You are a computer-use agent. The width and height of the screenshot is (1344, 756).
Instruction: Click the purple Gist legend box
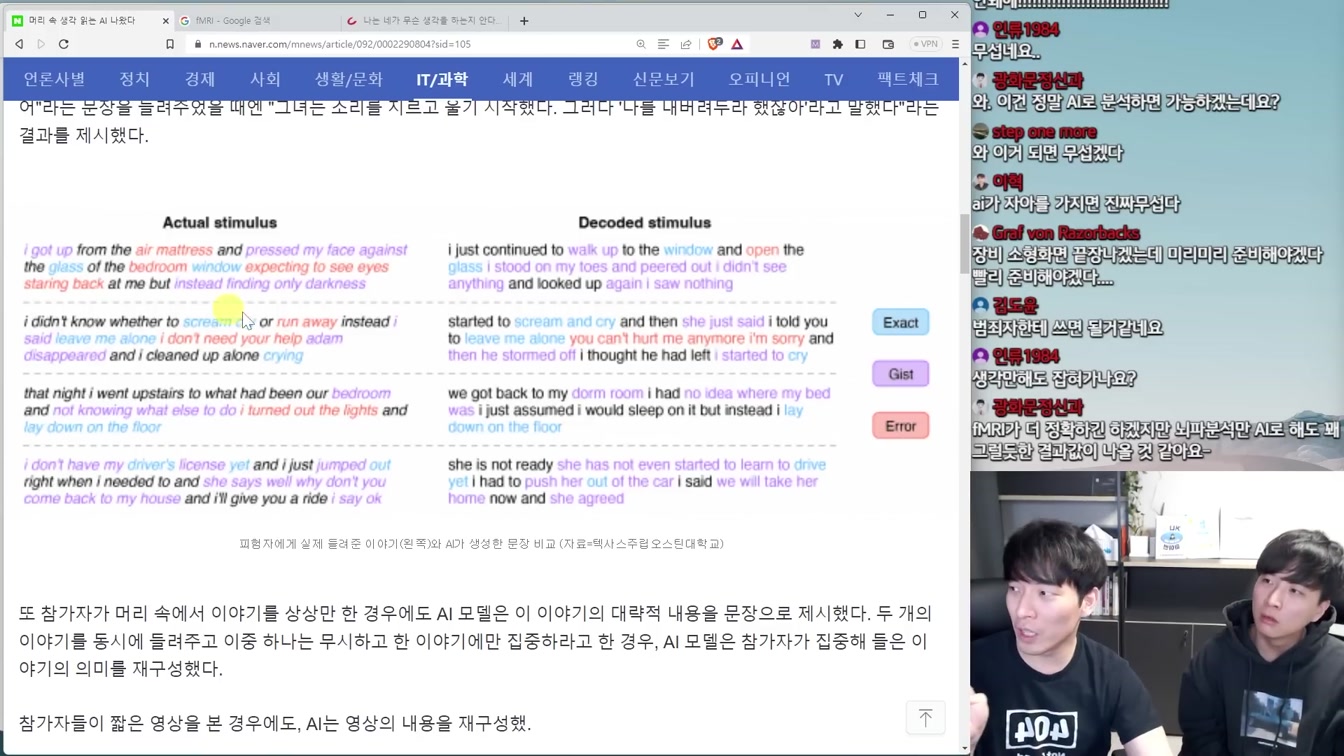pyautogui.click(x=901, y=374)
